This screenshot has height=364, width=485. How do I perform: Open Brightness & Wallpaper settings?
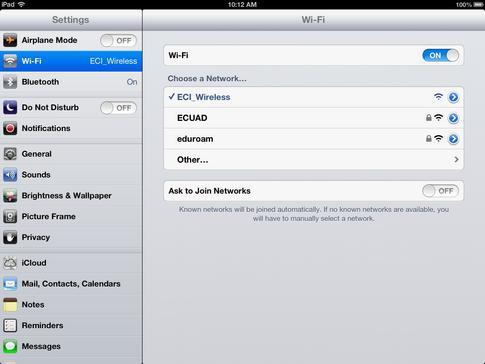(x=71, y=196)
